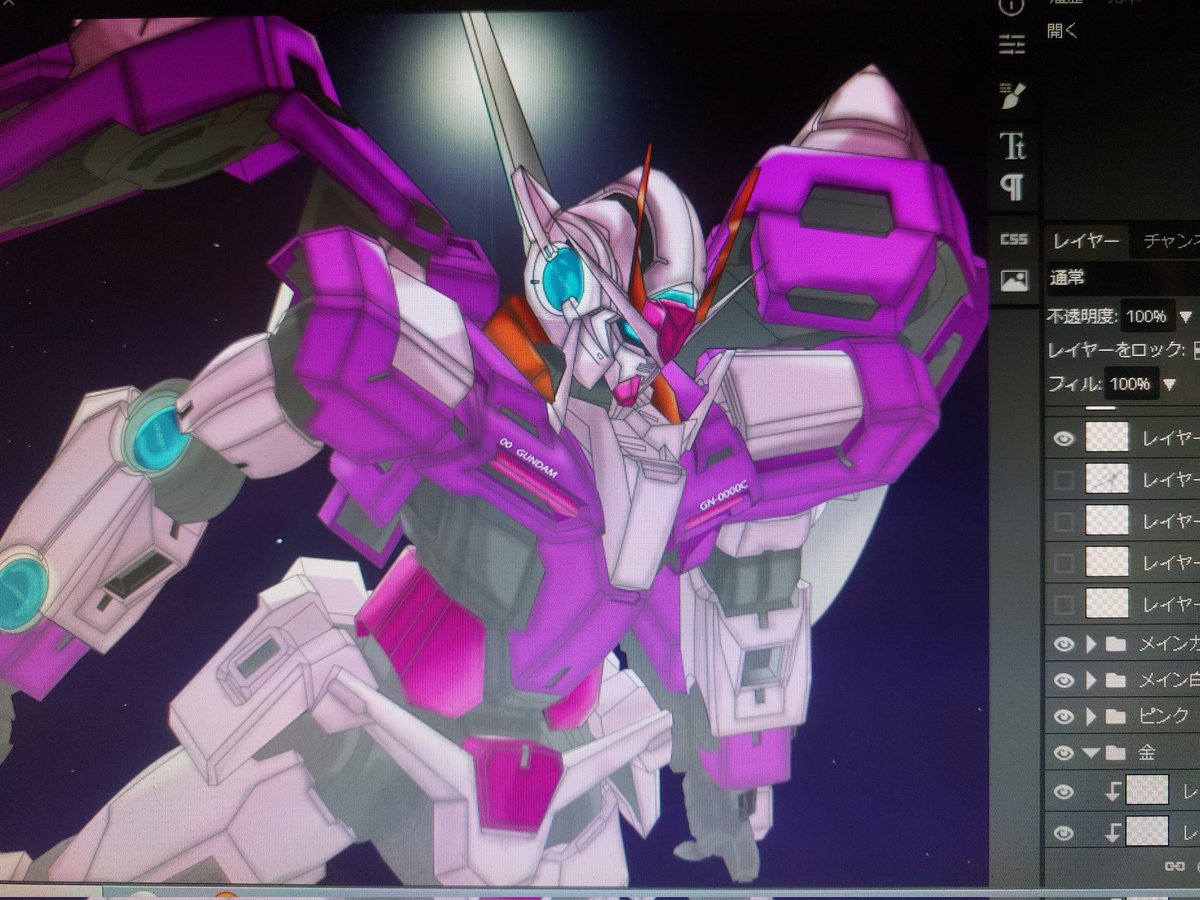Select the メインカ folder name
Image resolution: width=1200 pixels, height=900 pixels.
click(1169, 644)
